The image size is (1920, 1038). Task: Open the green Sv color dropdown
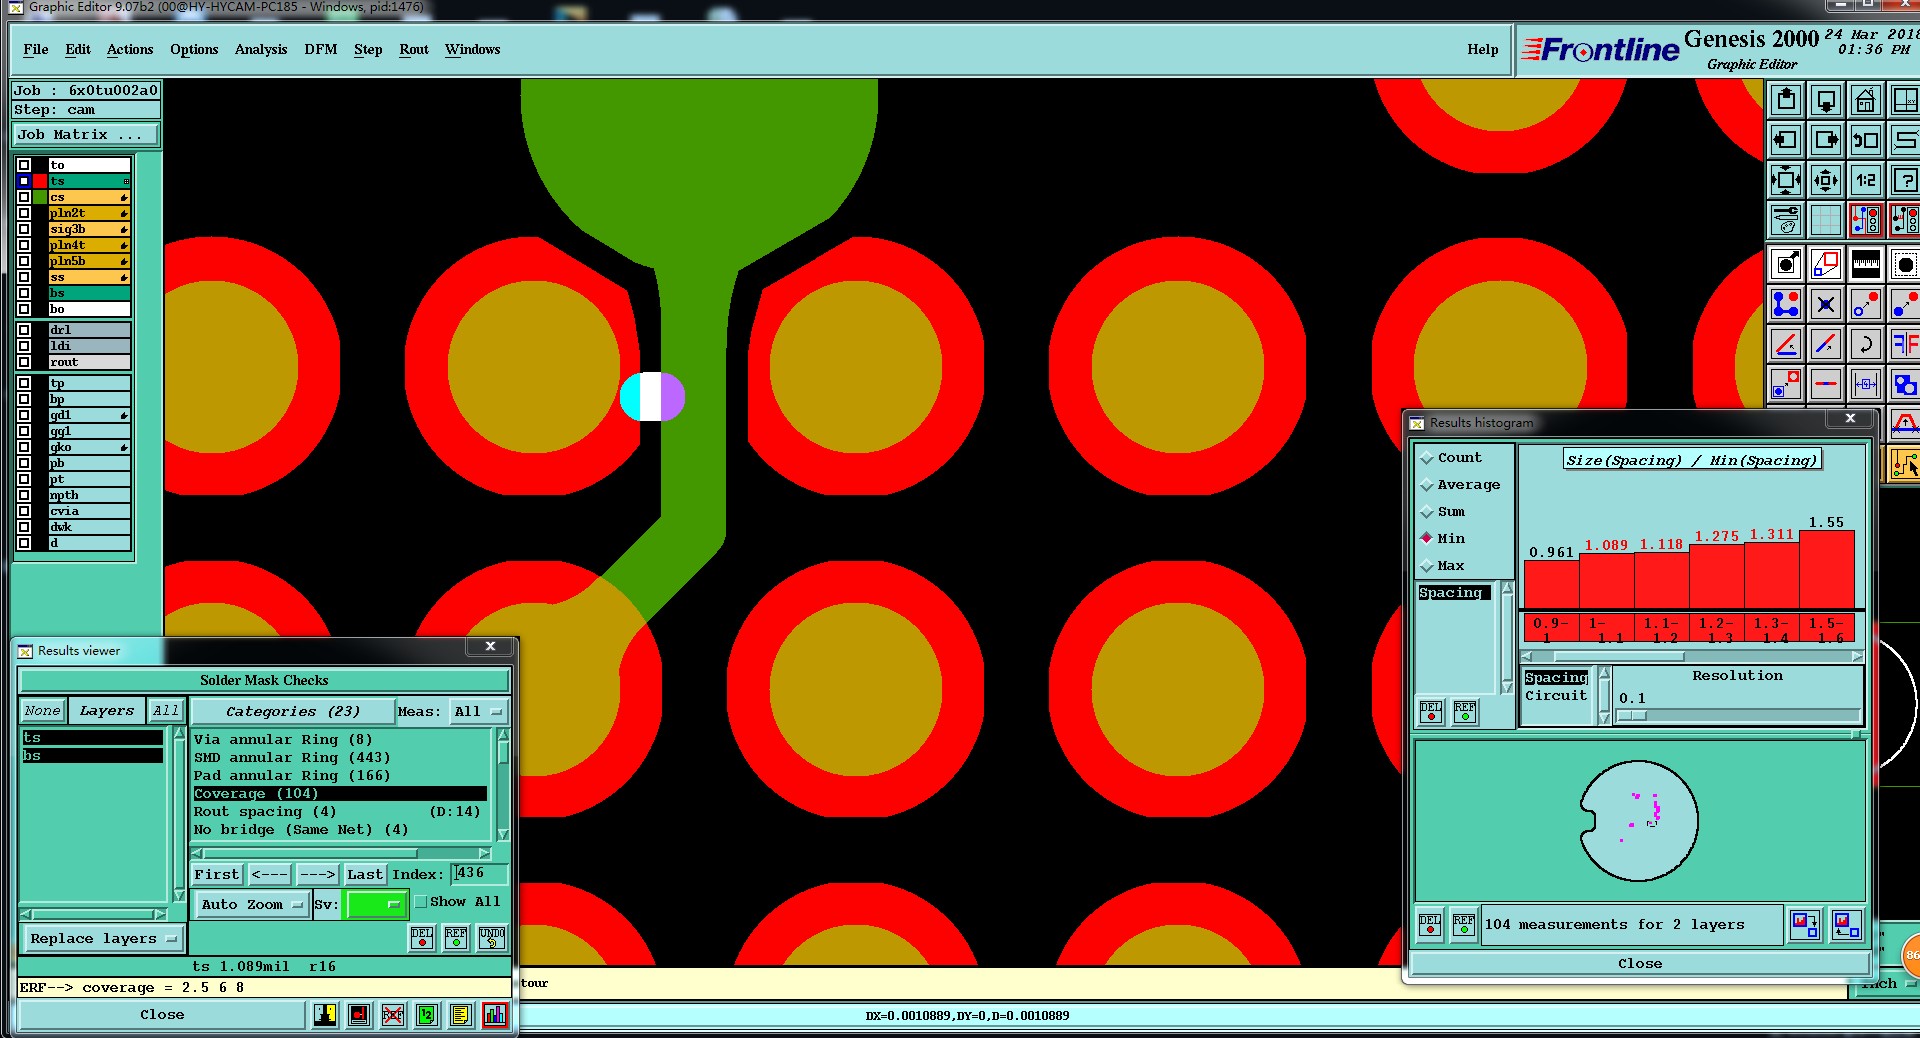[375, 905]
